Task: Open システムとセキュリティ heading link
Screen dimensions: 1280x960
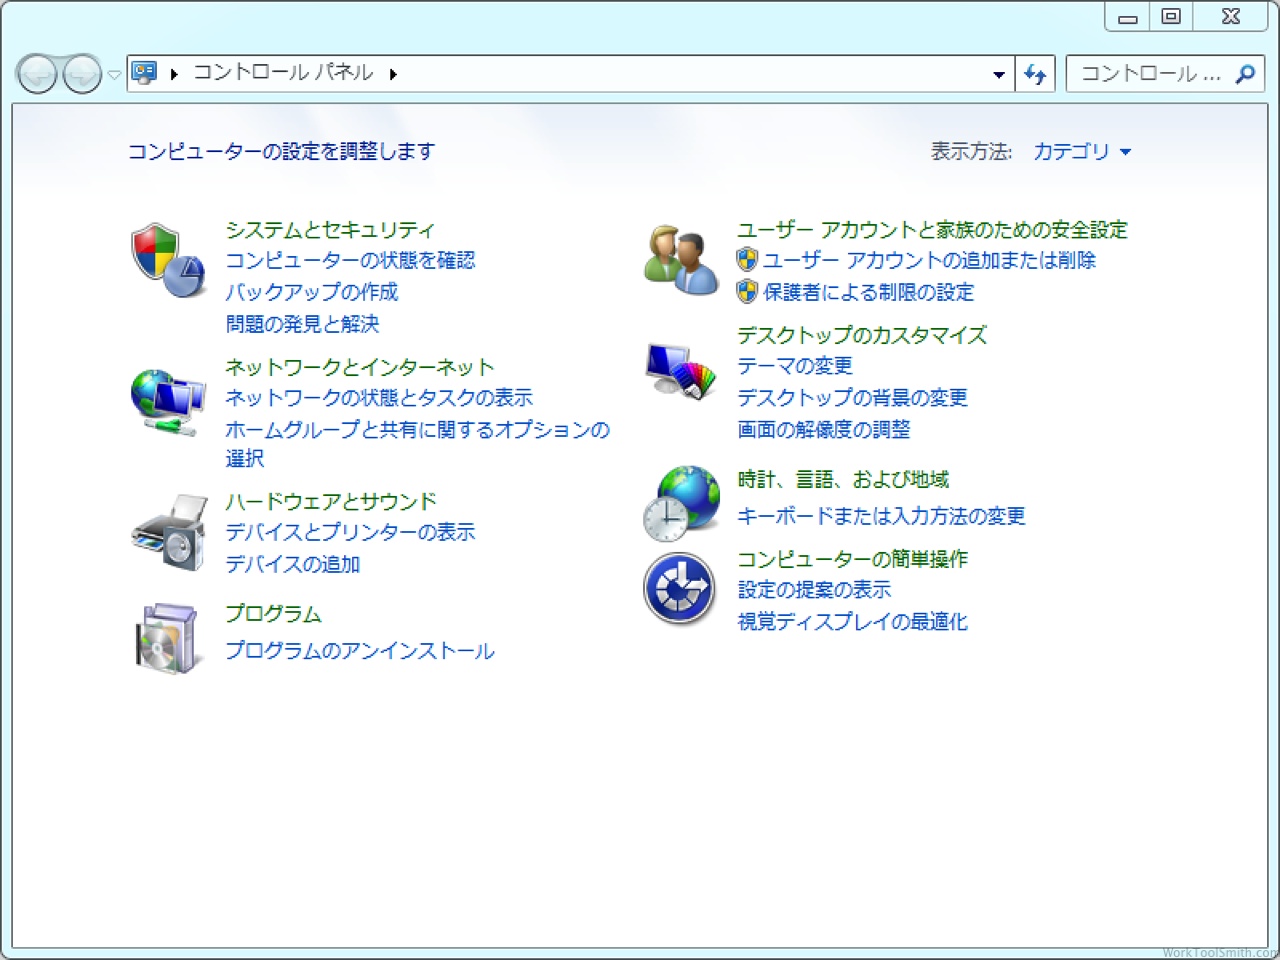Action: pos(330,230)
